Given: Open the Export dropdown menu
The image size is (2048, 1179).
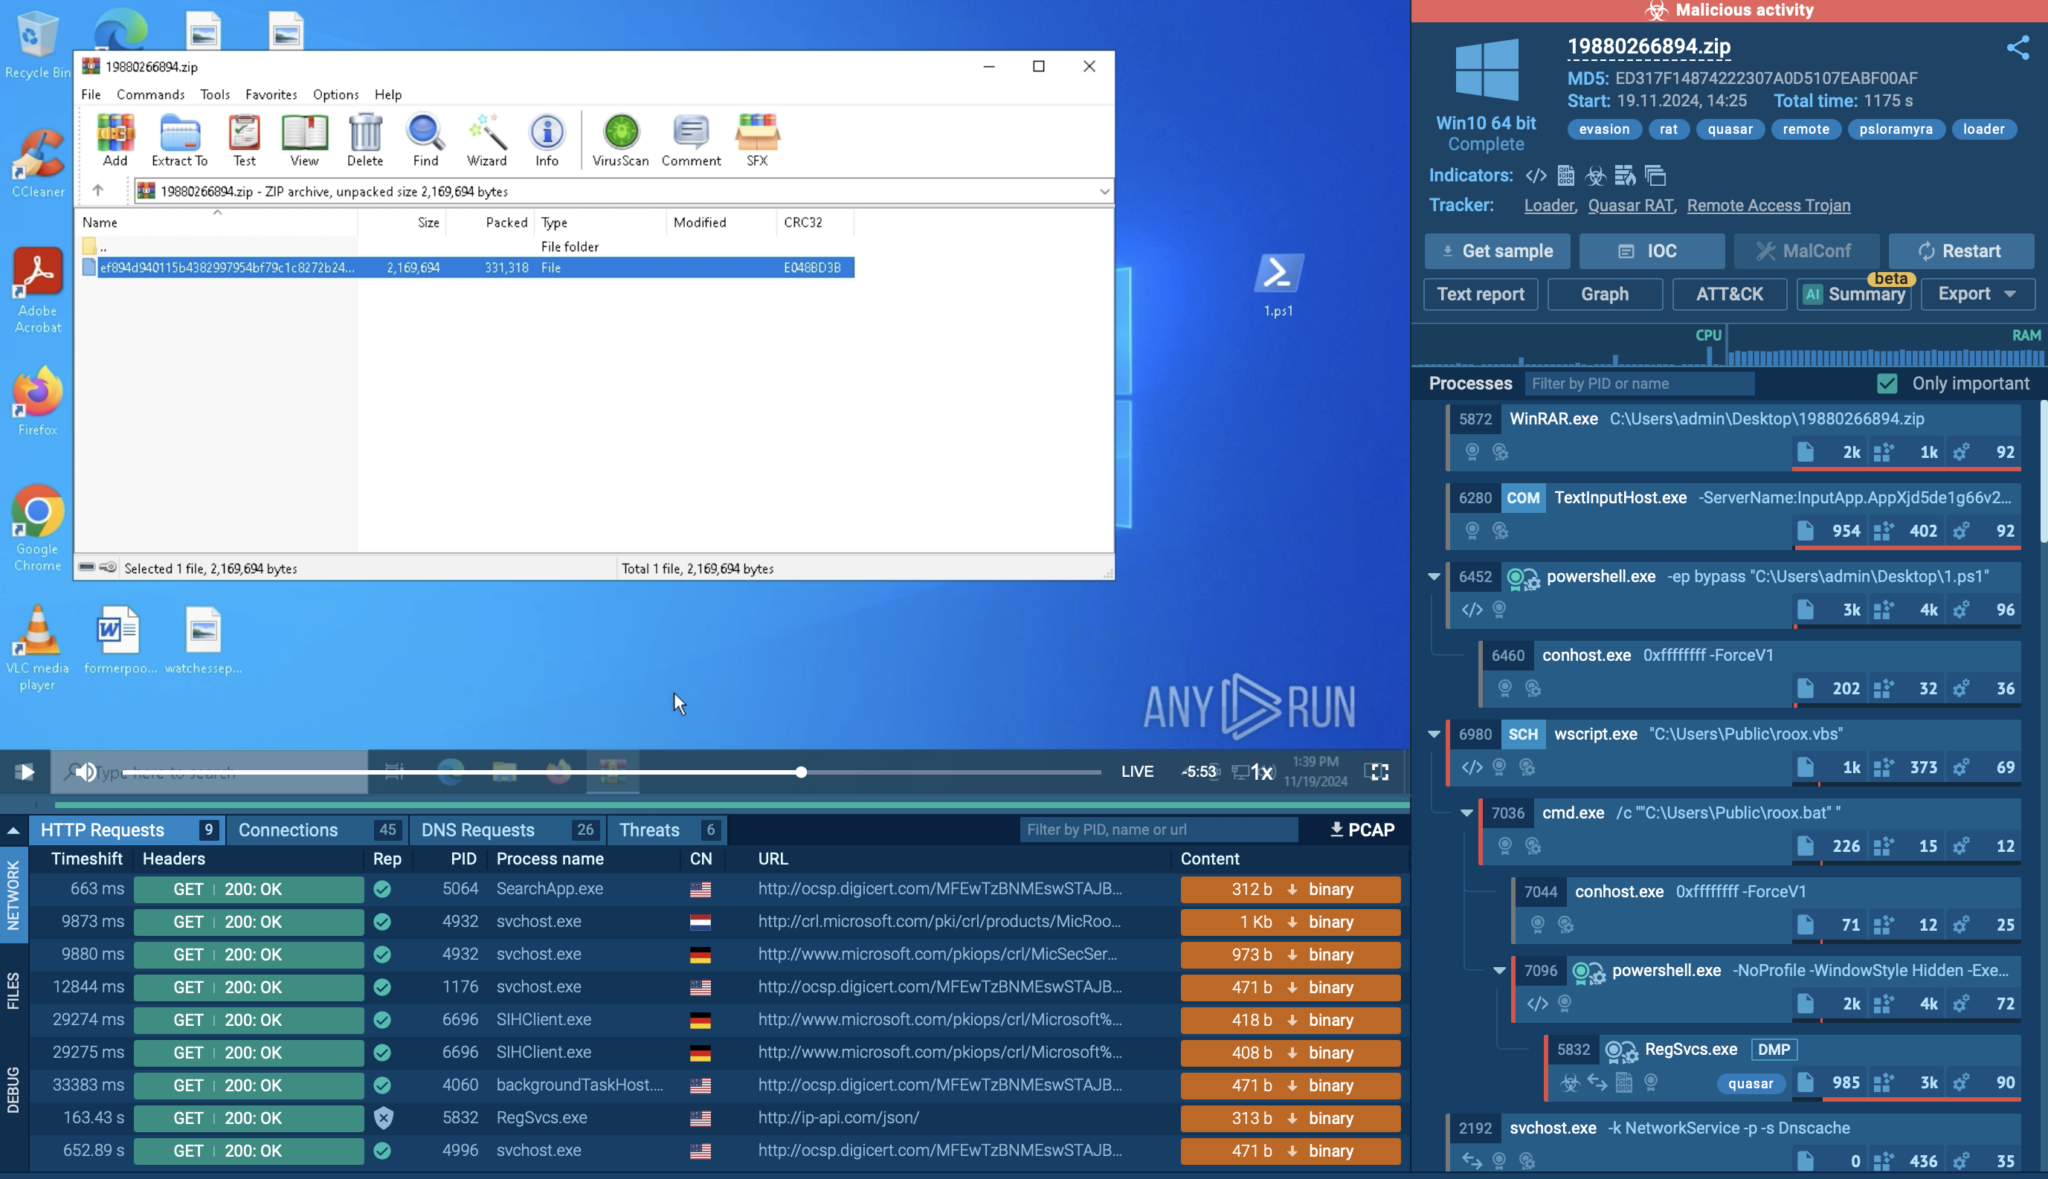Looking at the screenshot, I should click(1976, 294).
